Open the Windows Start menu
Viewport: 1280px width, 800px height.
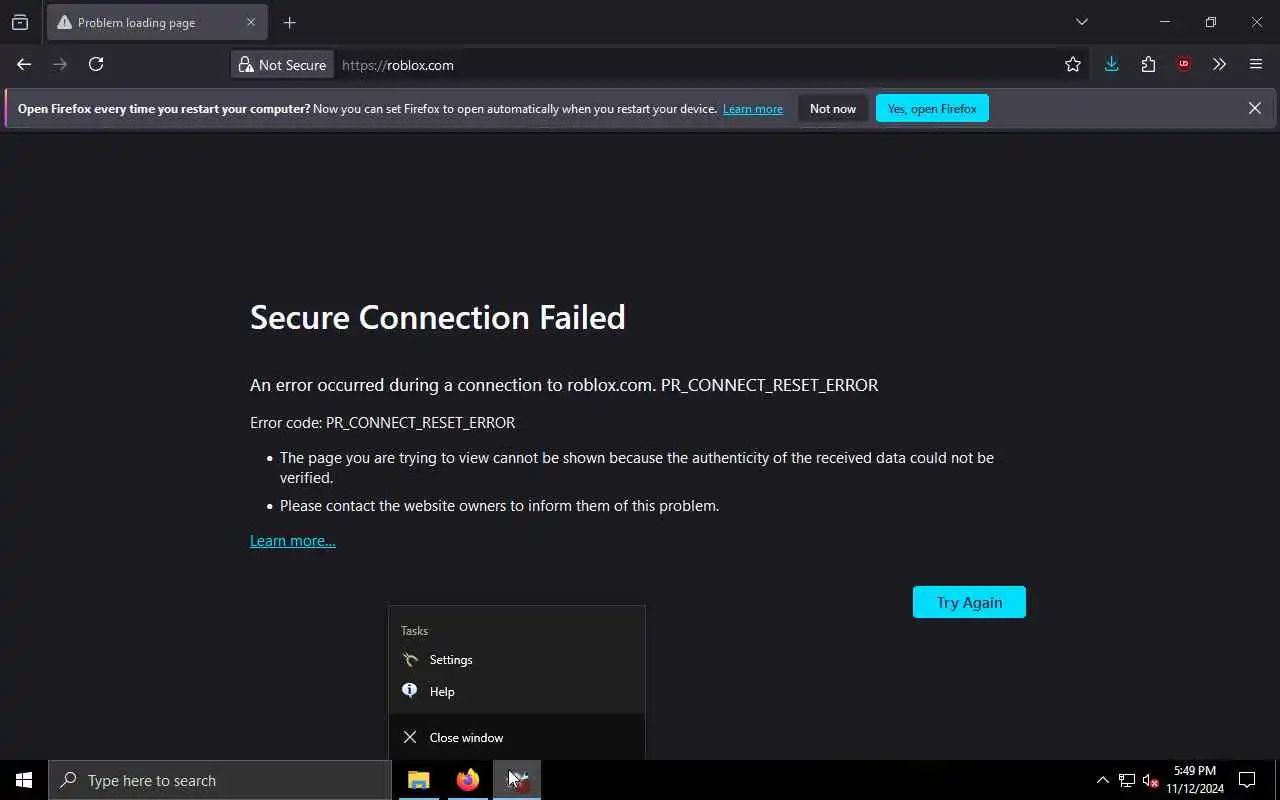24,780
